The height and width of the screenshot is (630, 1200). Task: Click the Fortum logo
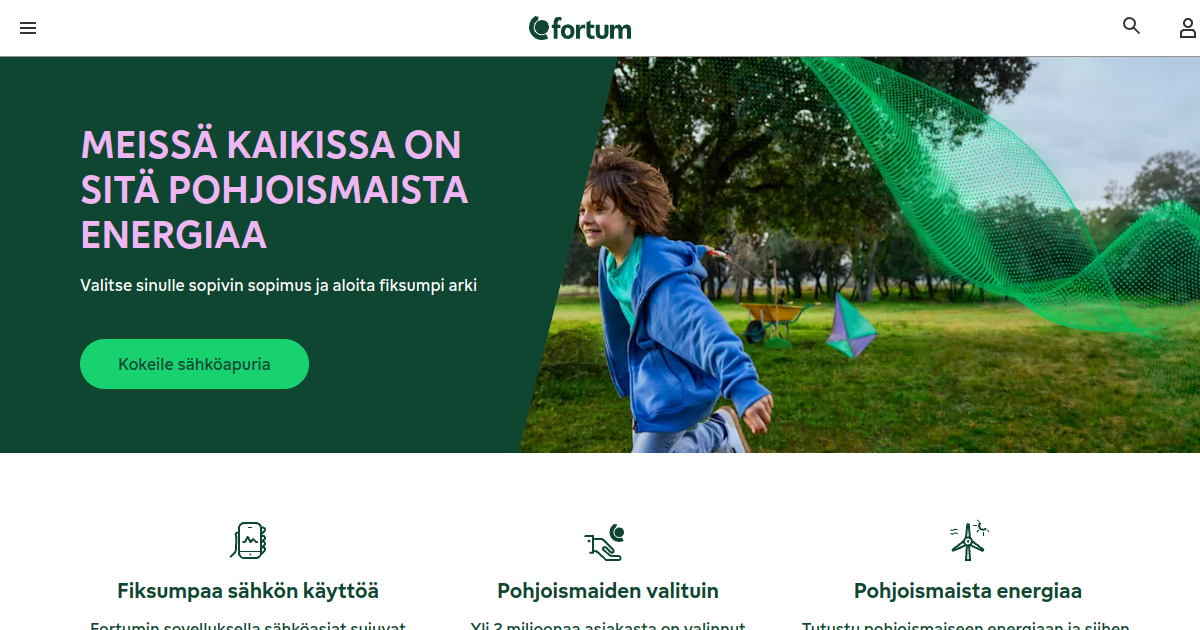pos(580,28)
